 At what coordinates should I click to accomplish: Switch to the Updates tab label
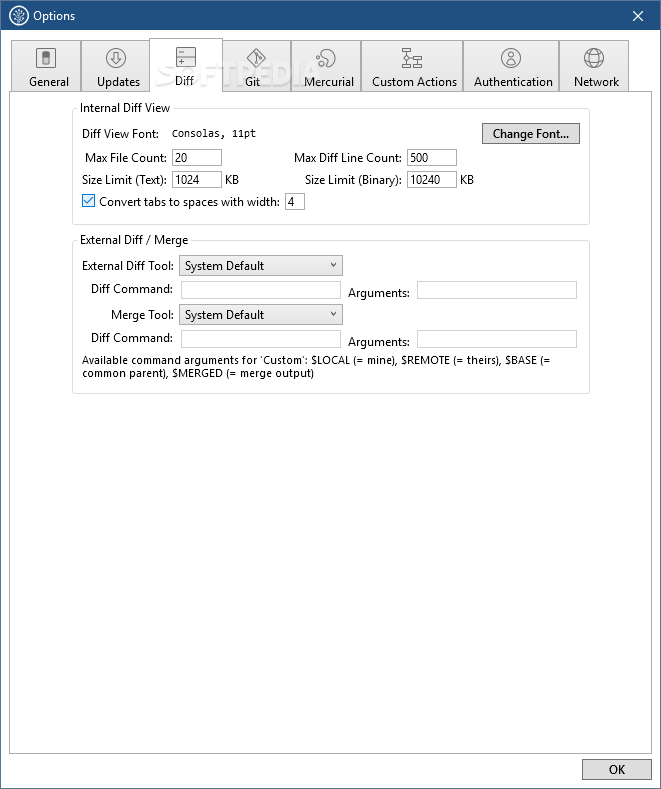click(x=118, y=82)
